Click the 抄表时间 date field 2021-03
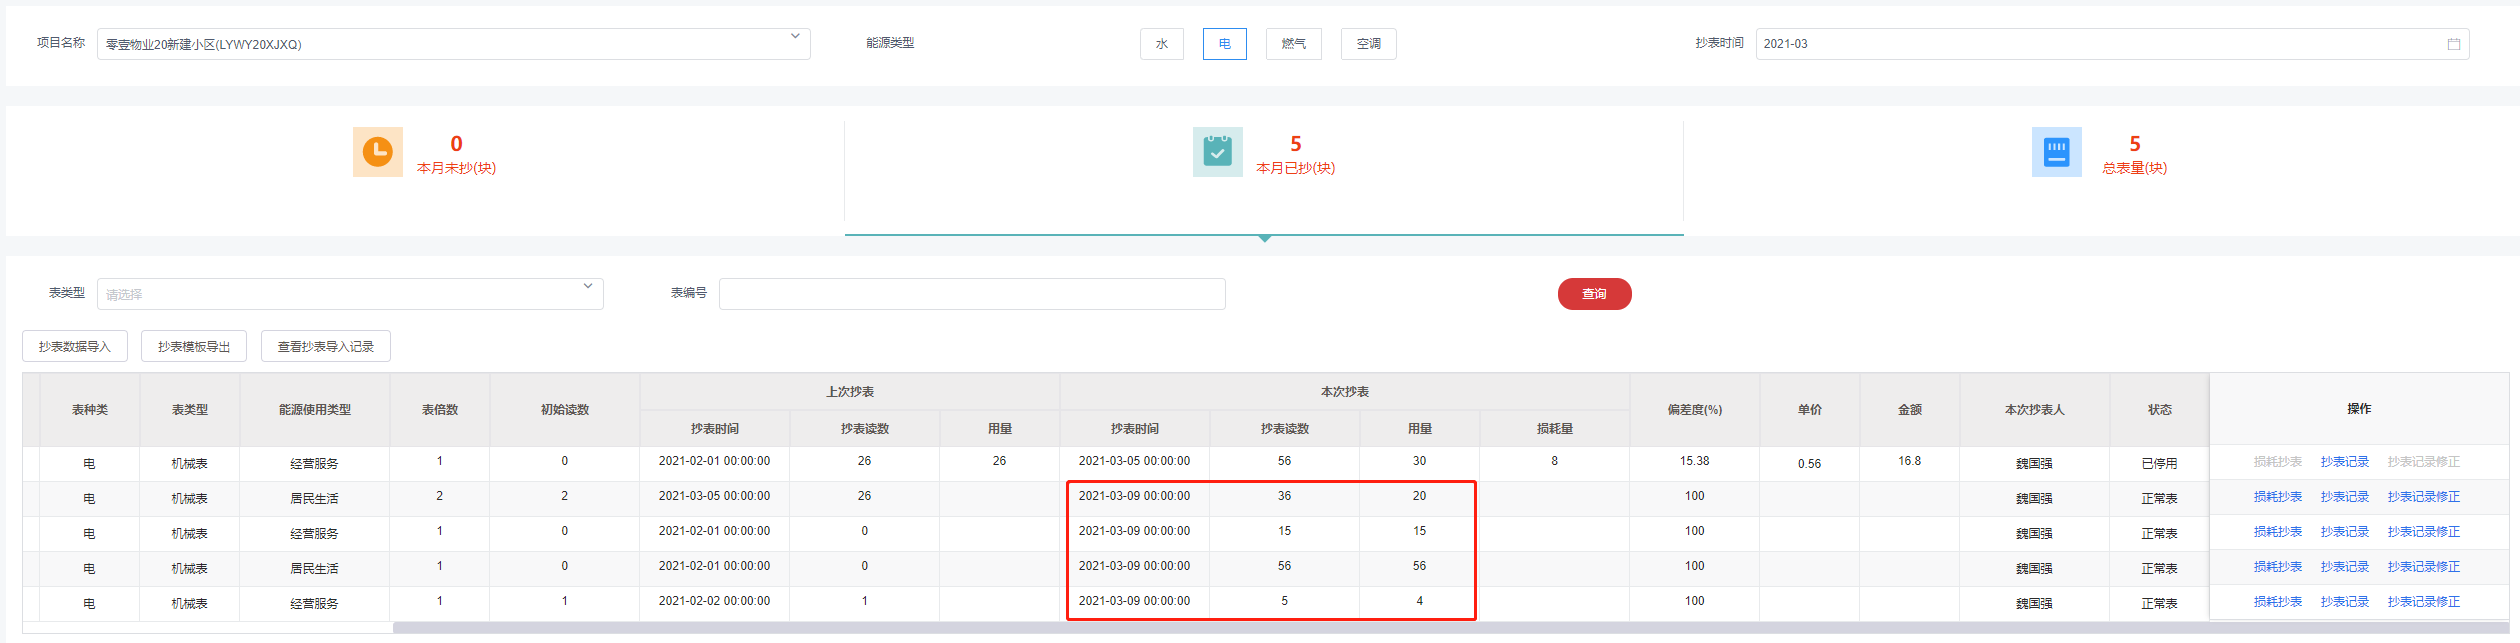2520x643 pixels. point(2112,44)
